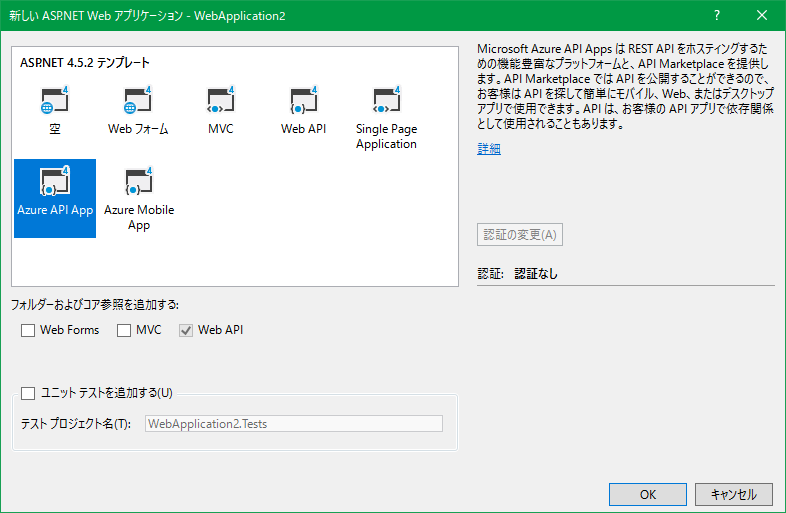Confirm with the OK button
786x513 pixels.
(648, 494)
